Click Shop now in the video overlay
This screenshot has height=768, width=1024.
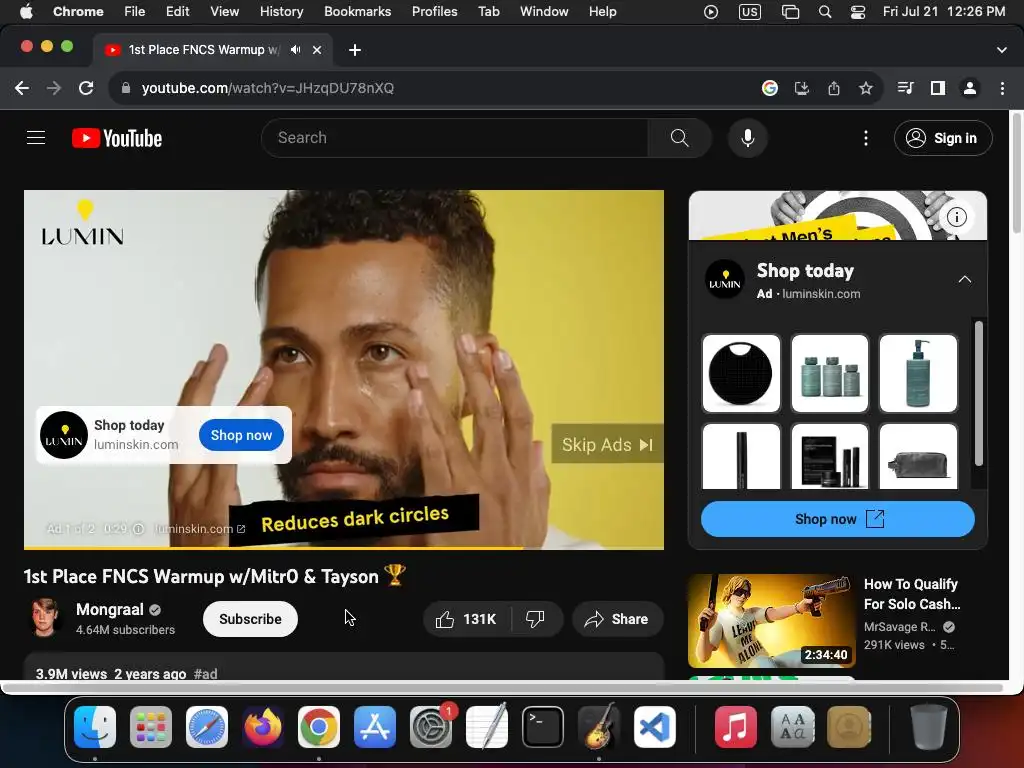click(241, 435)
